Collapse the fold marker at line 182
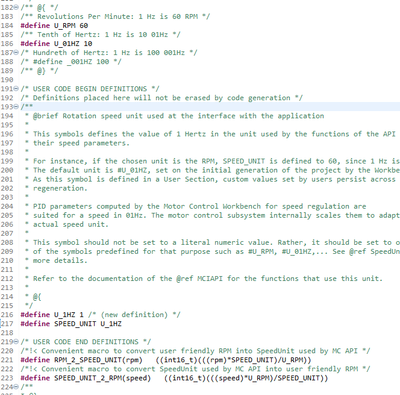 pos(17,7)
